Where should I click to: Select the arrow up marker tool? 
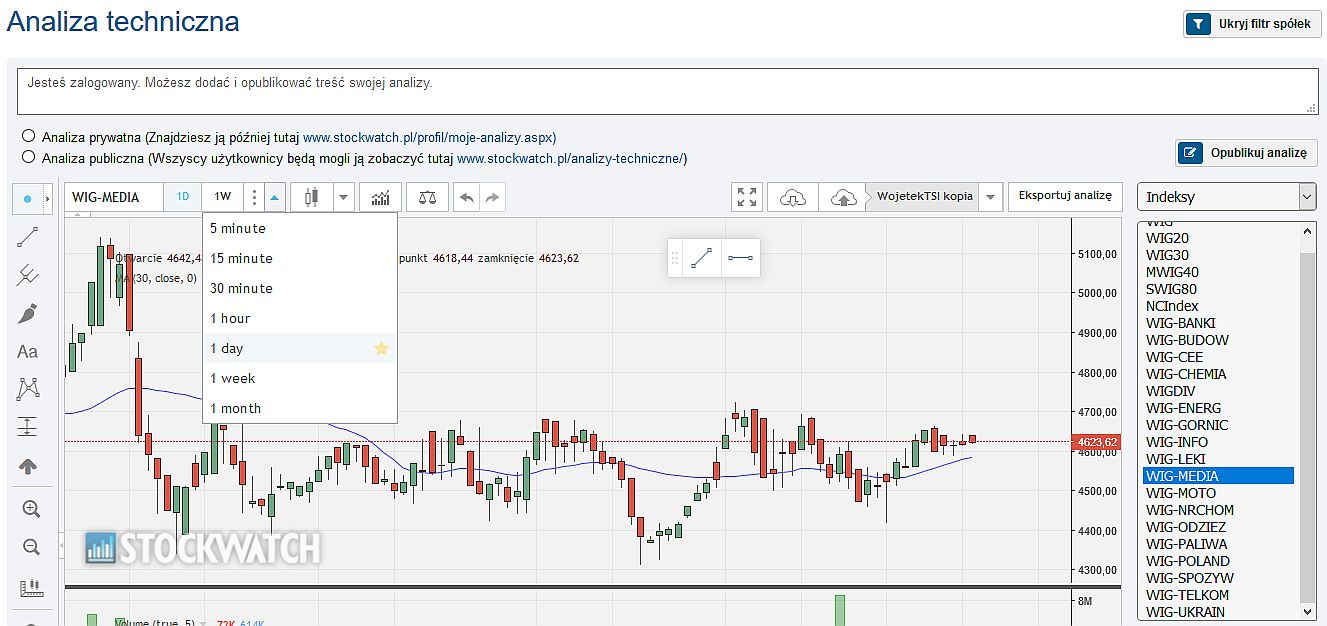pyautogui.click(x=28, y=466)
